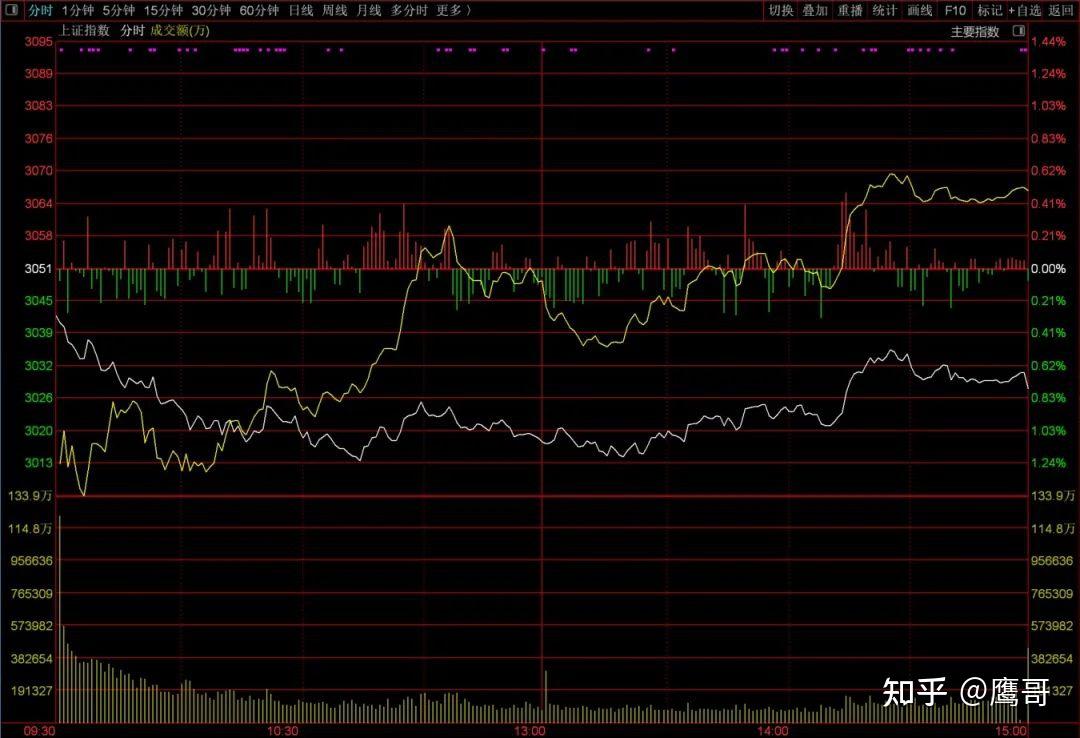
Task: Click the 返回 back button
Action: tap(1061, 10)
